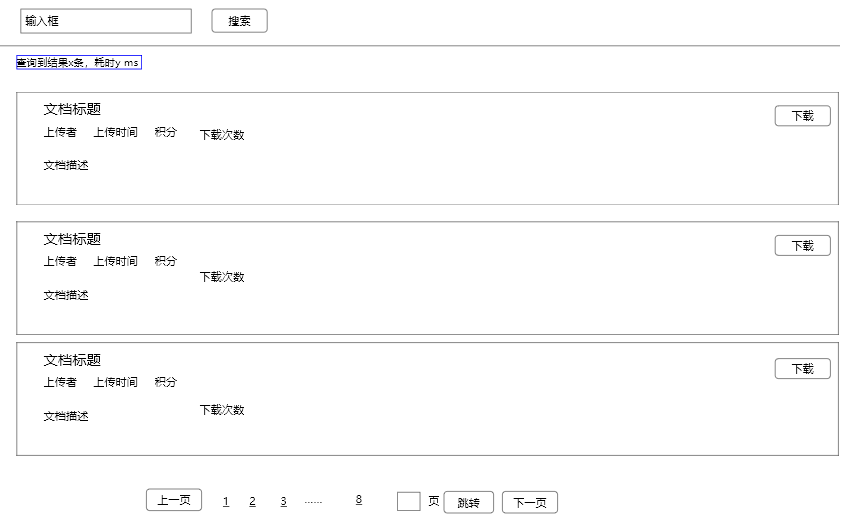847x529 pixels.
Task: Click 下载次数 in the second card
Action: coord(222,277)
